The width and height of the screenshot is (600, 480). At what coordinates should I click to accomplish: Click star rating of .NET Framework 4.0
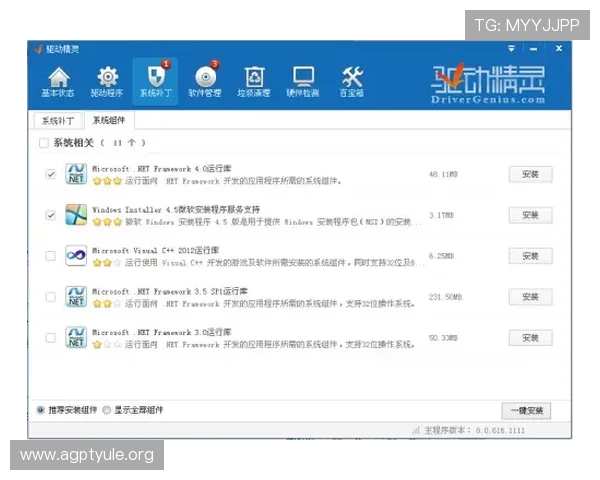(107, 181)
